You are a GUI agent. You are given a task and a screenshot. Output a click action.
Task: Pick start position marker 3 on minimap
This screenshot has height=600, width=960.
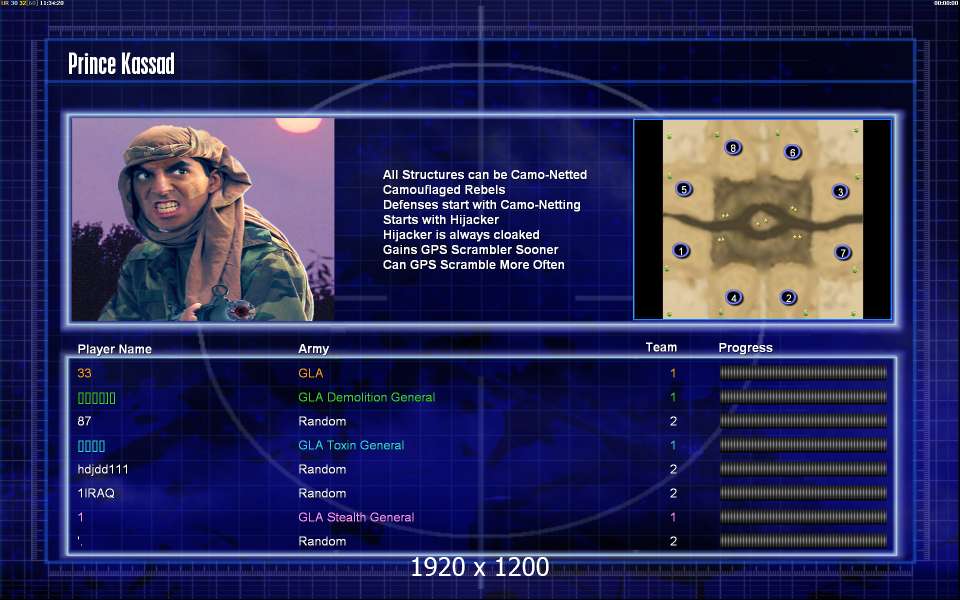point(841,191)
